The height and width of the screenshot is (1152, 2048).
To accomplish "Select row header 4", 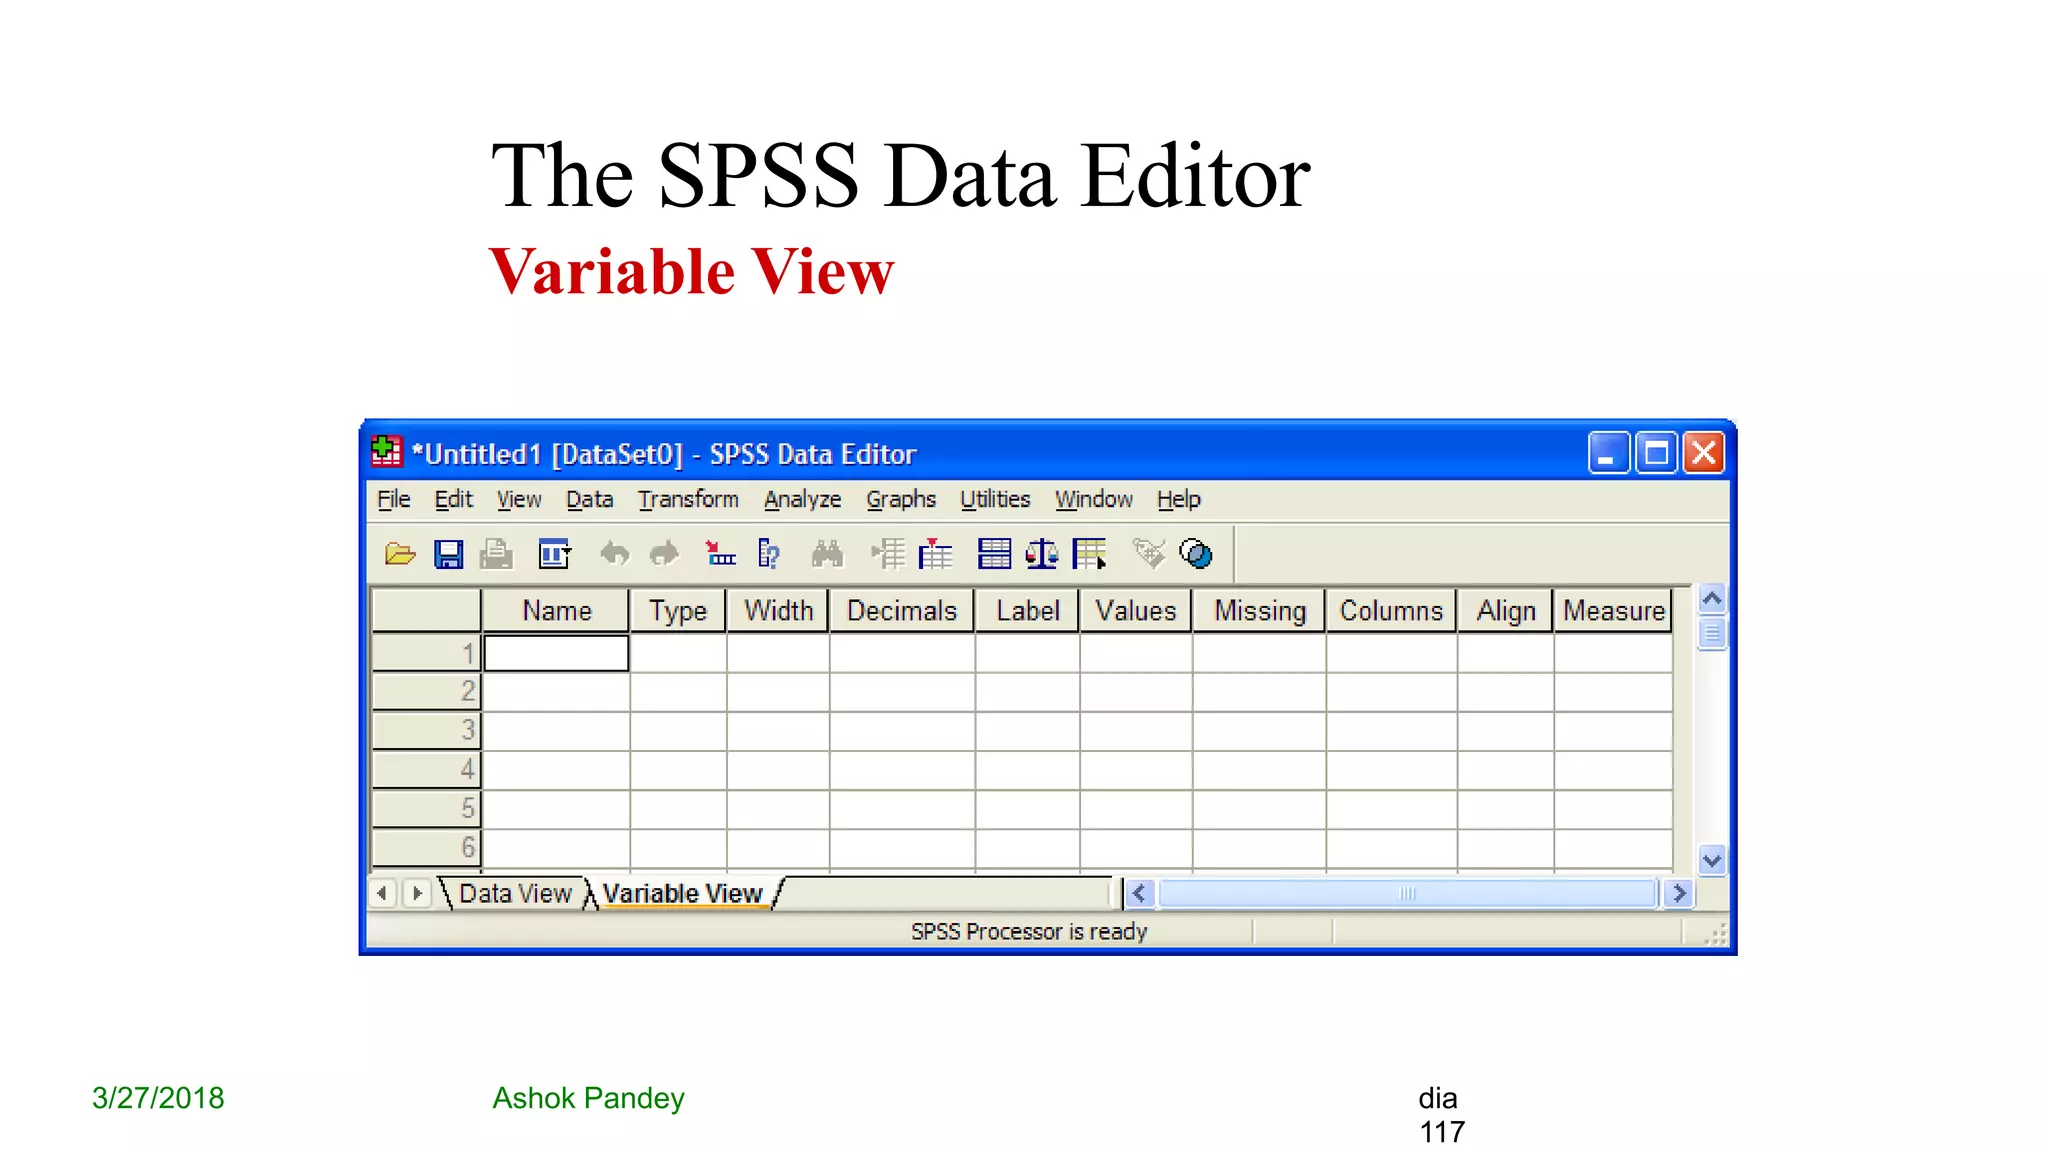I will click(426, 770).
